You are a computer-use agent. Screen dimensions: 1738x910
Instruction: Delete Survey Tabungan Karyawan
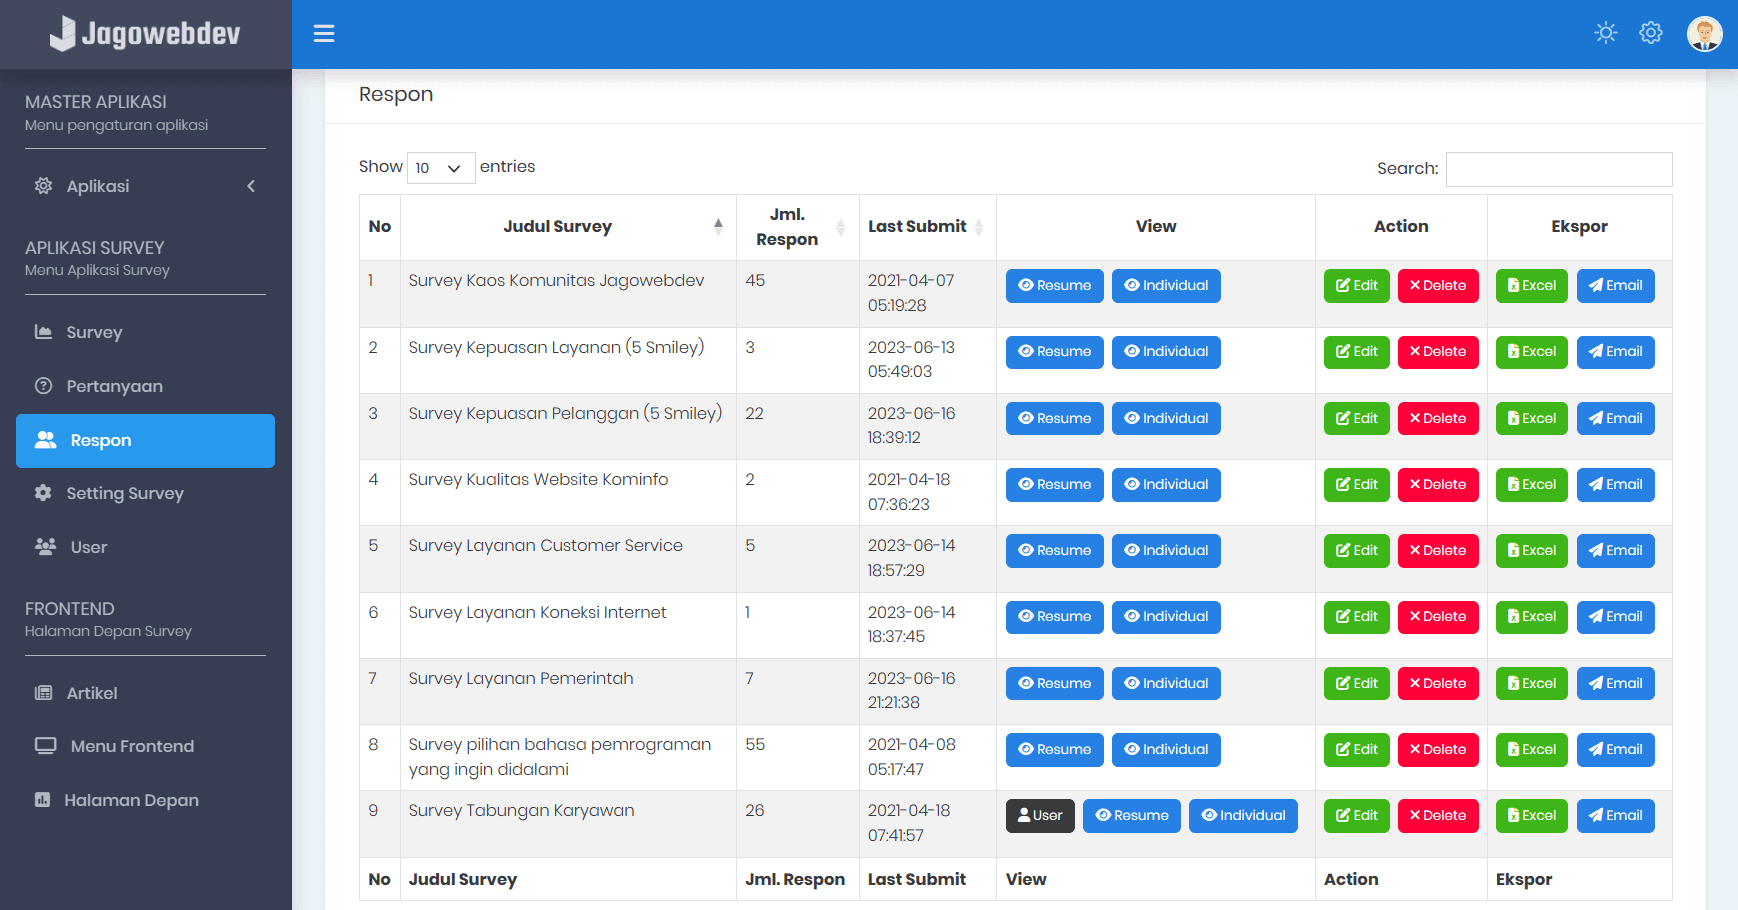coord(1438,816)
